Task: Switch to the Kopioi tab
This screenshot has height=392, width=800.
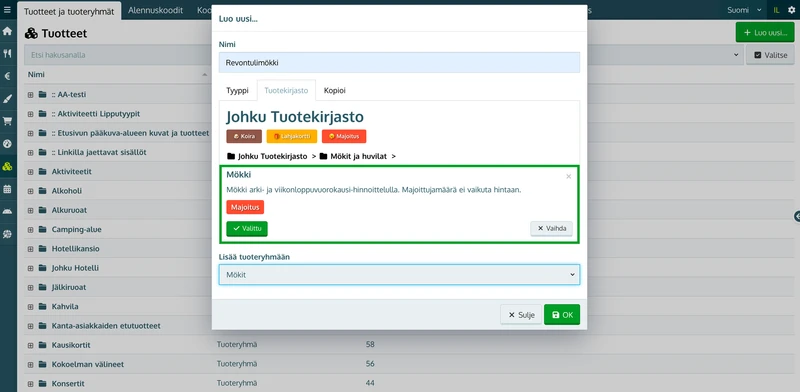Action: (x=335, y=90)
